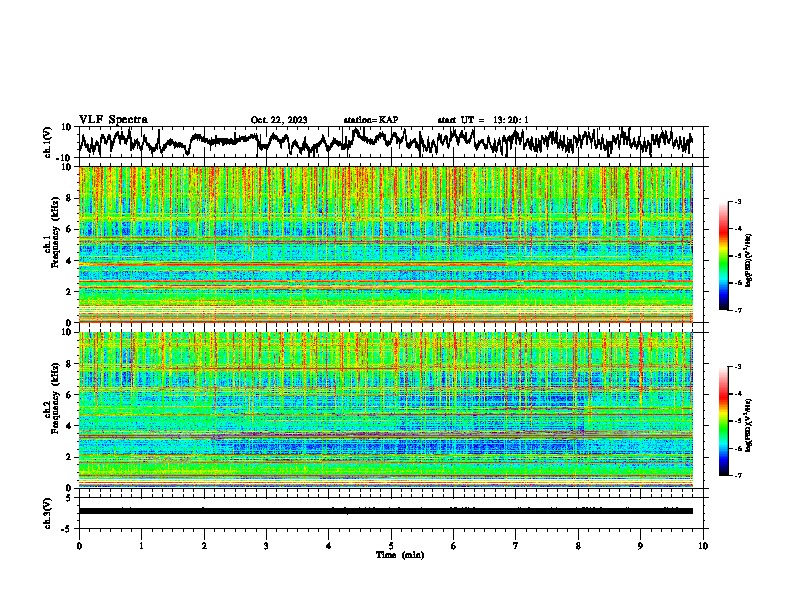
Task: Click the log(PSD) label beside ch.1 colorbar
Action: coord(748,260)
